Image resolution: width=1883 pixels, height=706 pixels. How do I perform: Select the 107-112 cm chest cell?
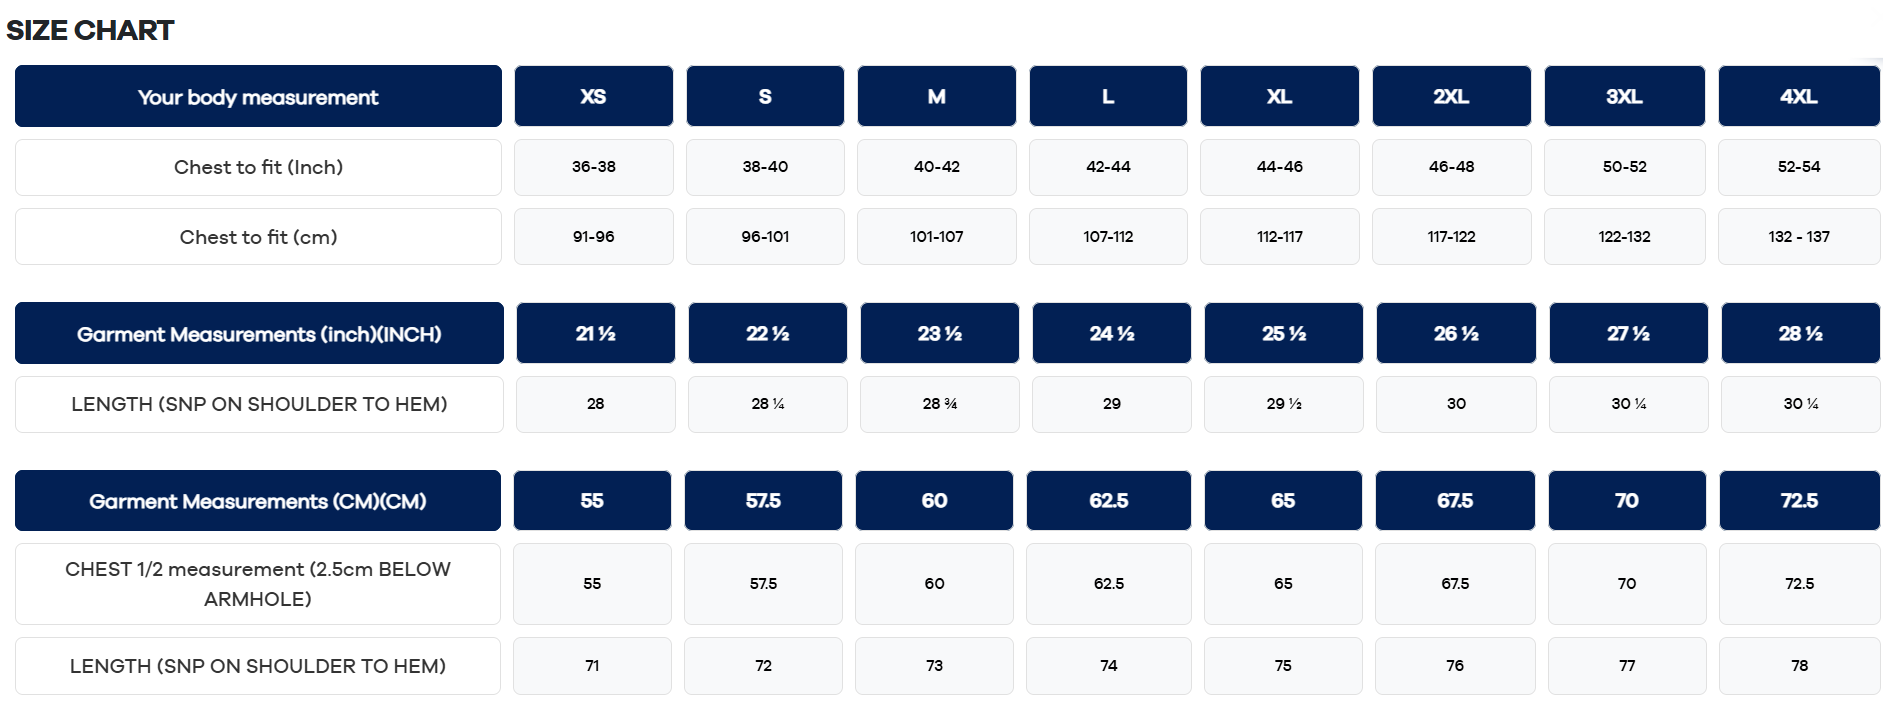tap(1108, 237)
